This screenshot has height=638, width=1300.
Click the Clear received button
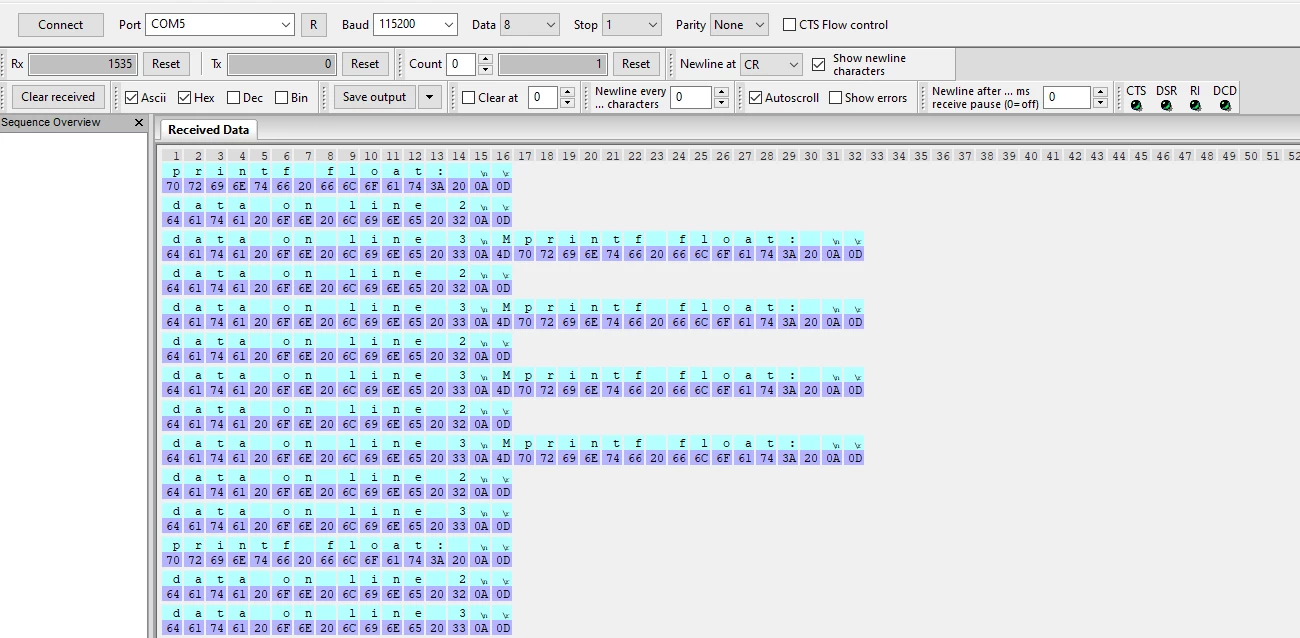click(58, 97)
